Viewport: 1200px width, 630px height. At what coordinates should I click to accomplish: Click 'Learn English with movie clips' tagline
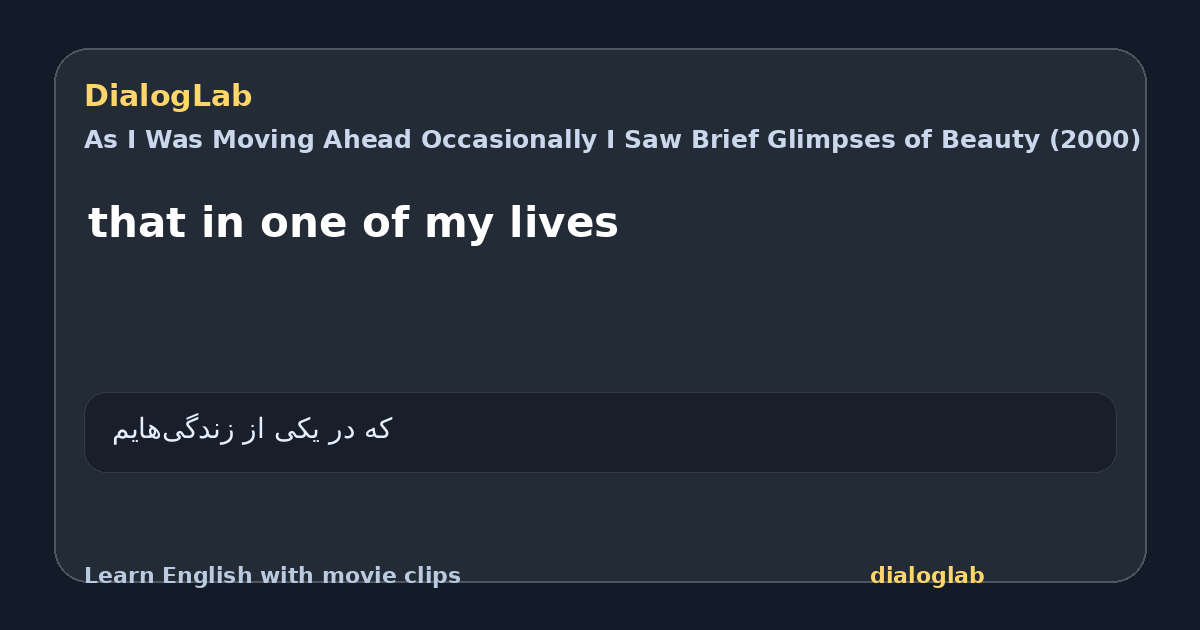click(272, 576)
